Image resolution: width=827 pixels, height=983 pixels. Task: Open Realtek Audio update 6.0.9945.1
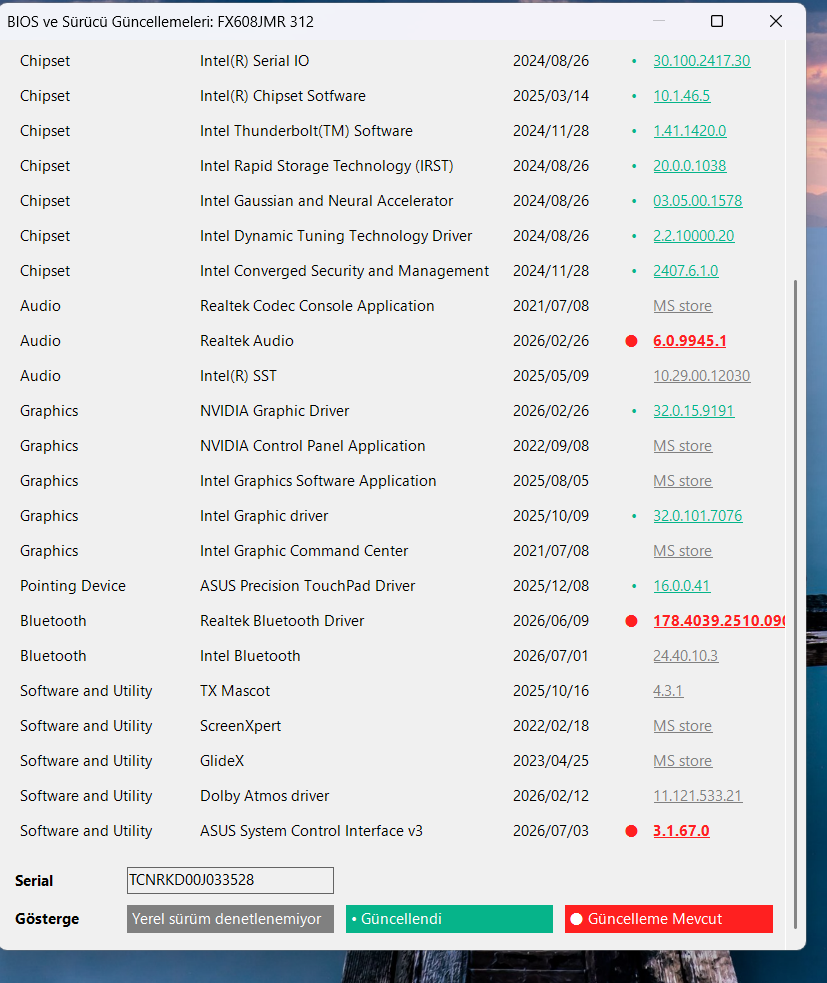(x=690, y=341)
